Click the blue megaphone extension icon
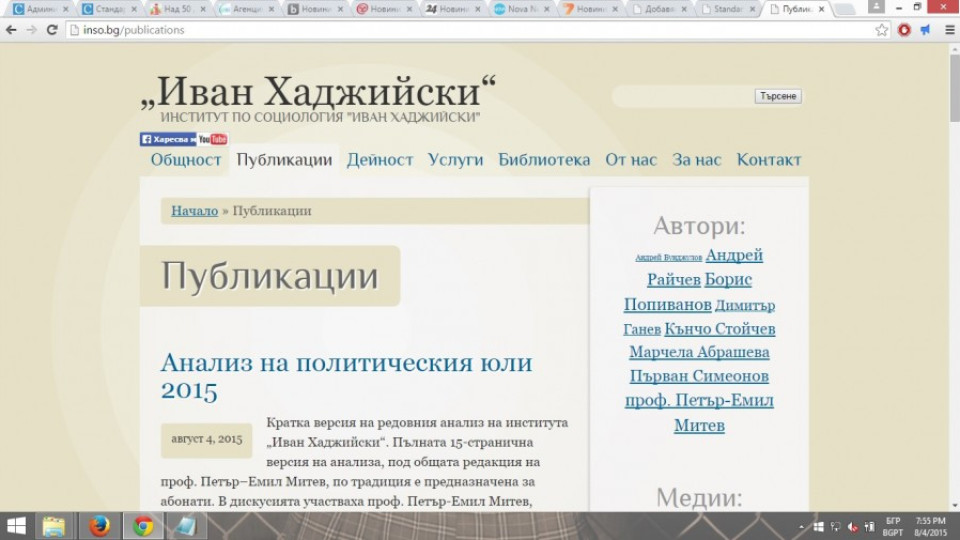The height and width of the screenshot is (540, 960). (x=925, y=29)
